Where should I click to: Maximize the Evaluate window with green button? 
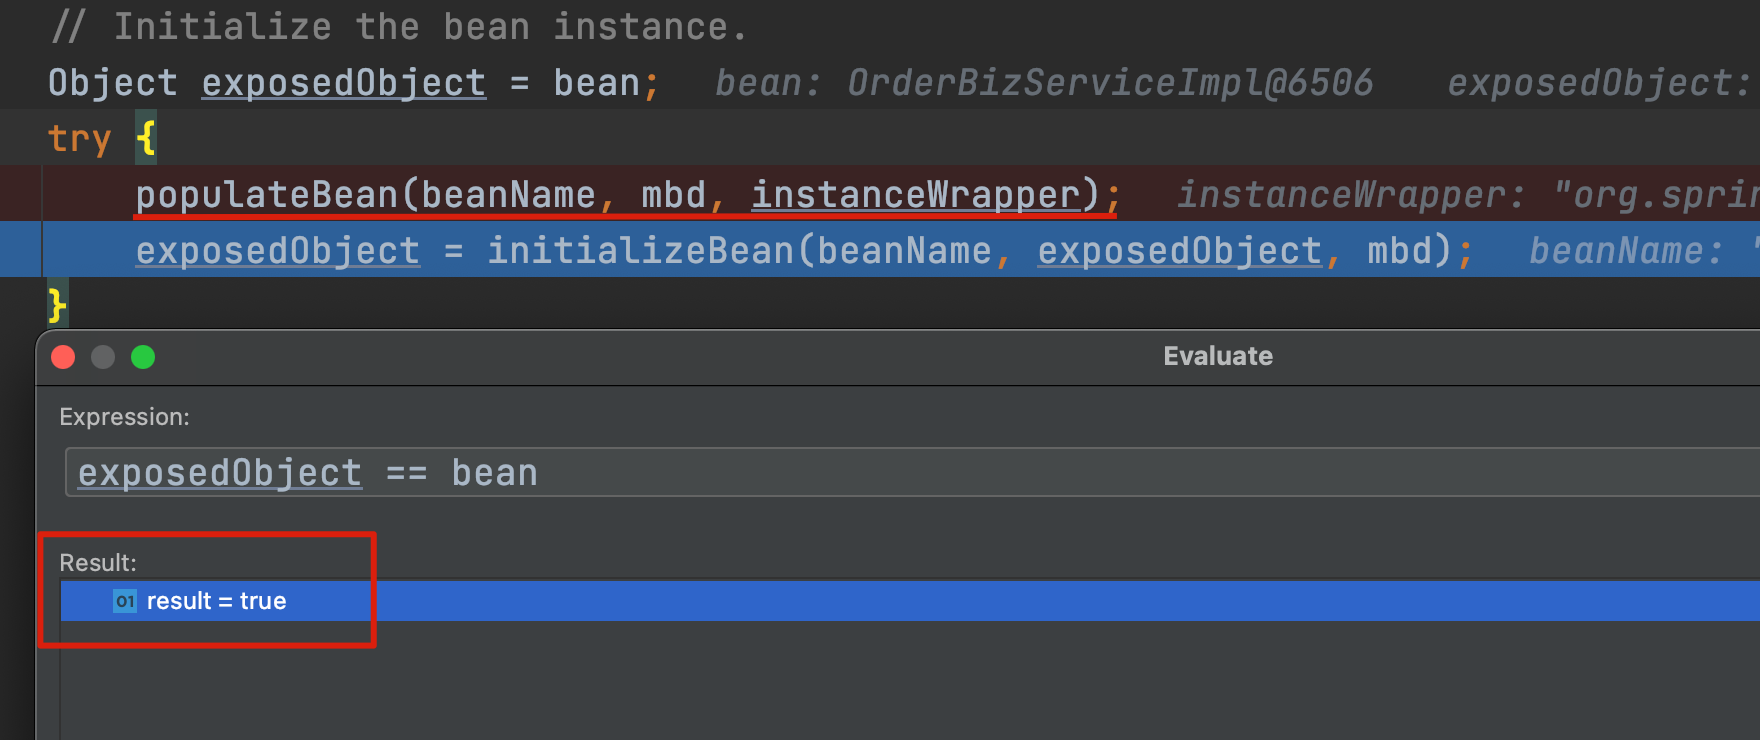pyautogui.click(x=143, y=357)
